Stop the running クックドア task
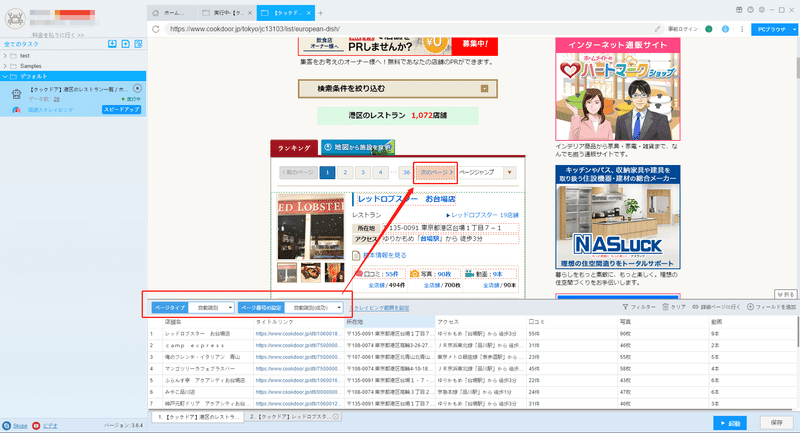This screenshot has width=800, height=433. [137, 88]
